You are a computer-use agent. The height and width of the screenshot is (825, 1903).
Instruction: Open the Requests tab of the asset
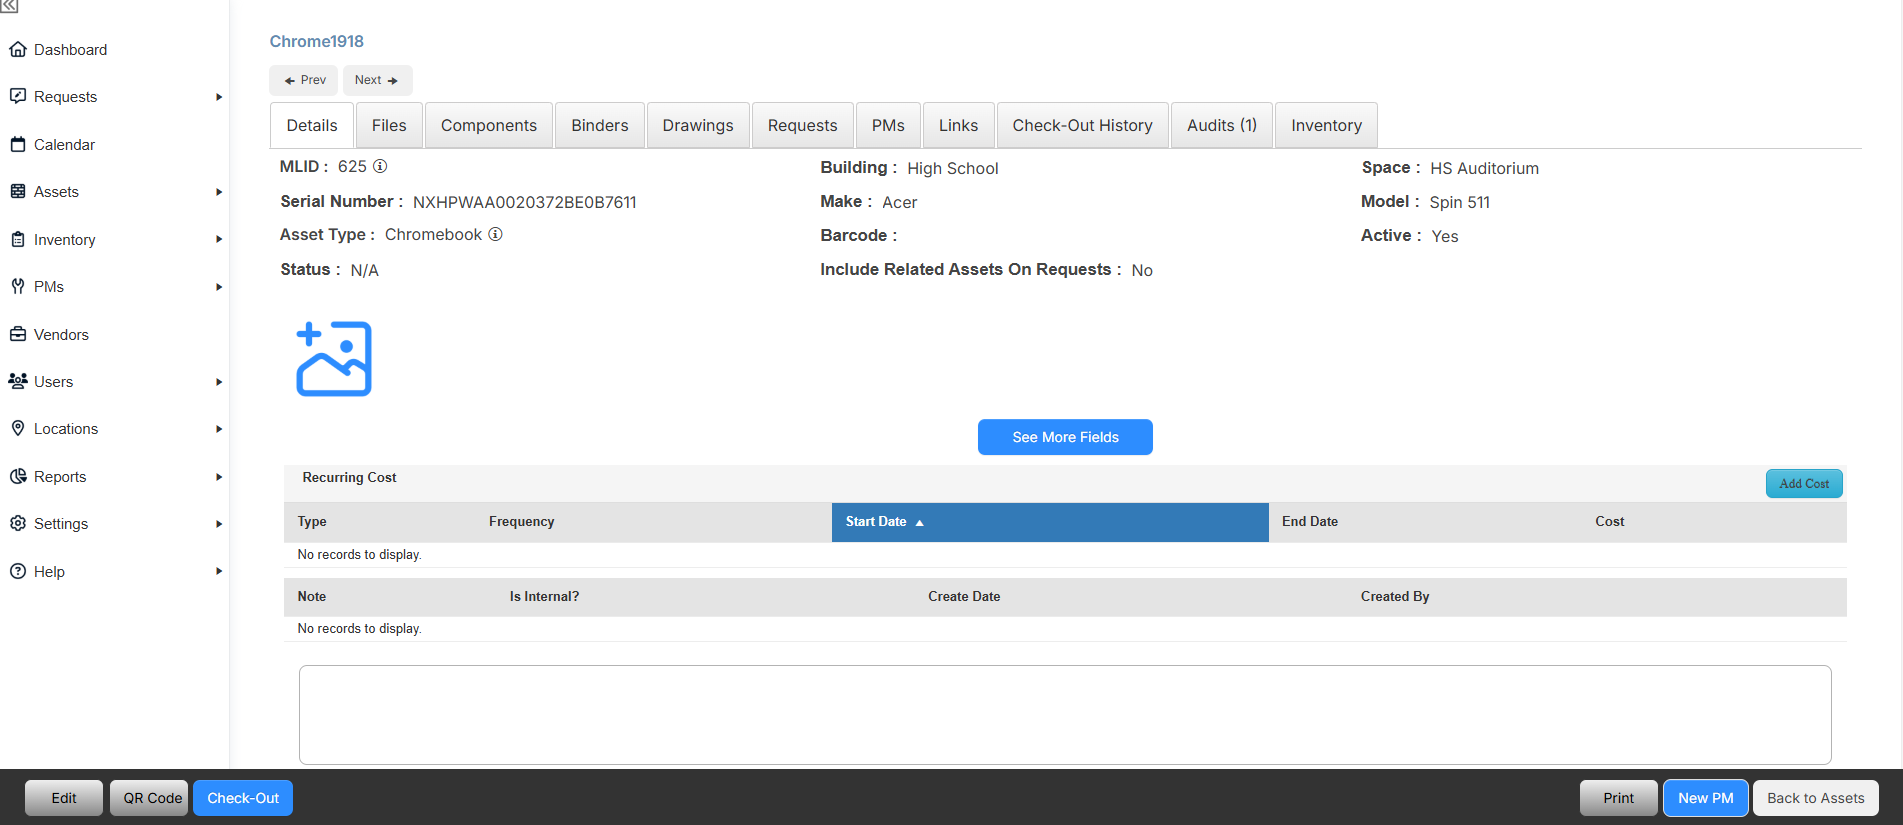point(803,125)
